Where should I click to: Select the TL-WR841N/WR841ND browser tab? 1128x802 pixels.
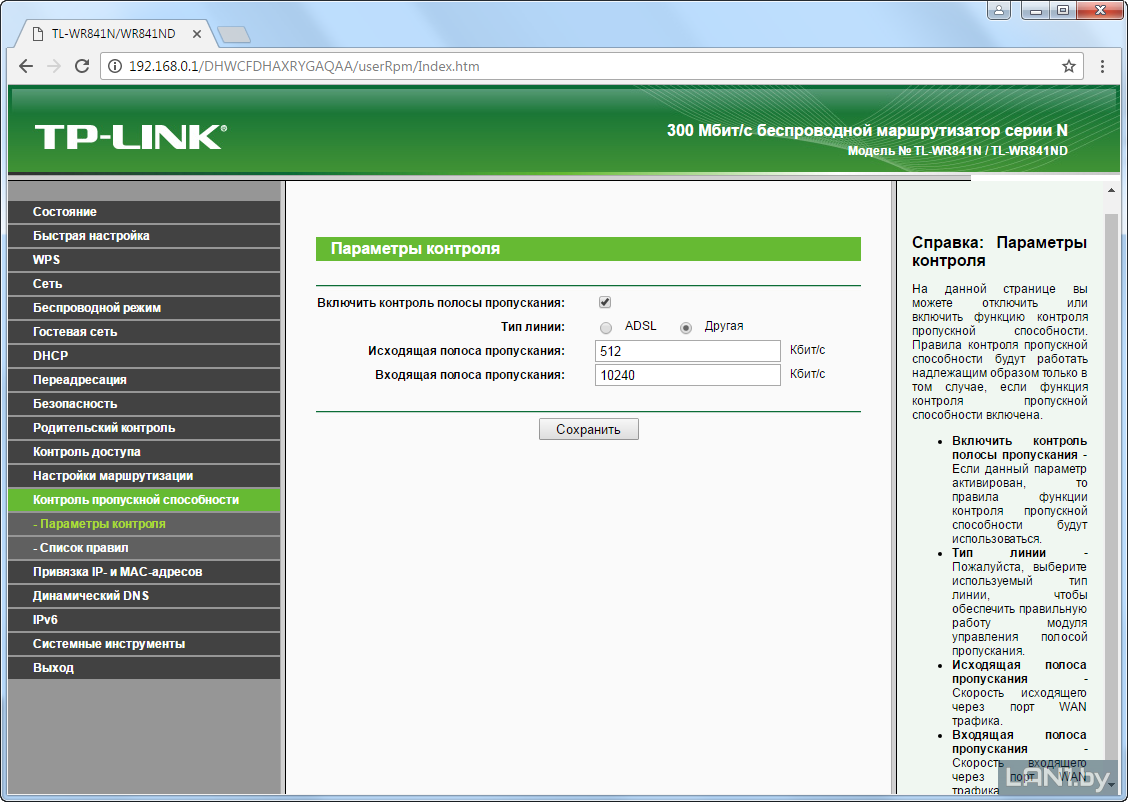pos(115,34)
